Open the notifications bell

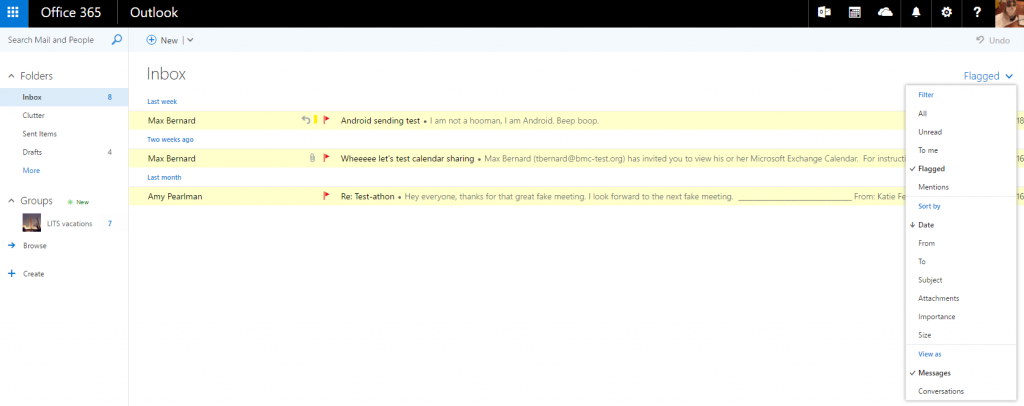(916, 13)
